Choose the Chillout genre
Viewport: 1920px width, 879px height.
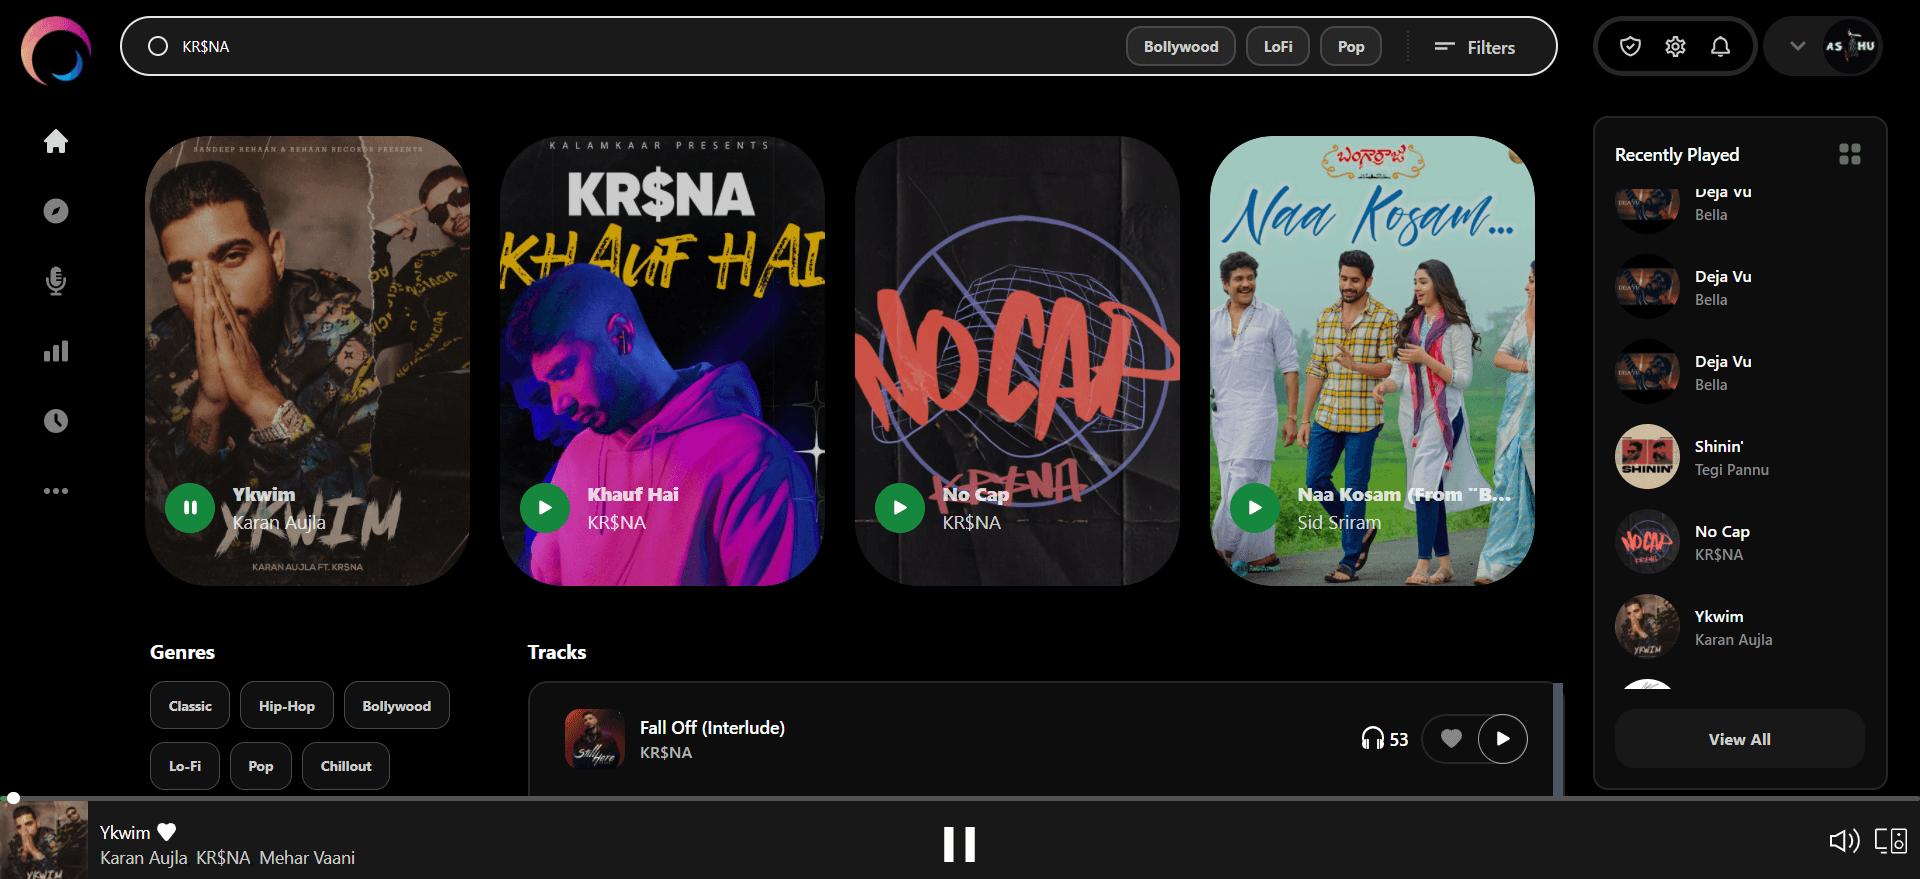point(346,766)
